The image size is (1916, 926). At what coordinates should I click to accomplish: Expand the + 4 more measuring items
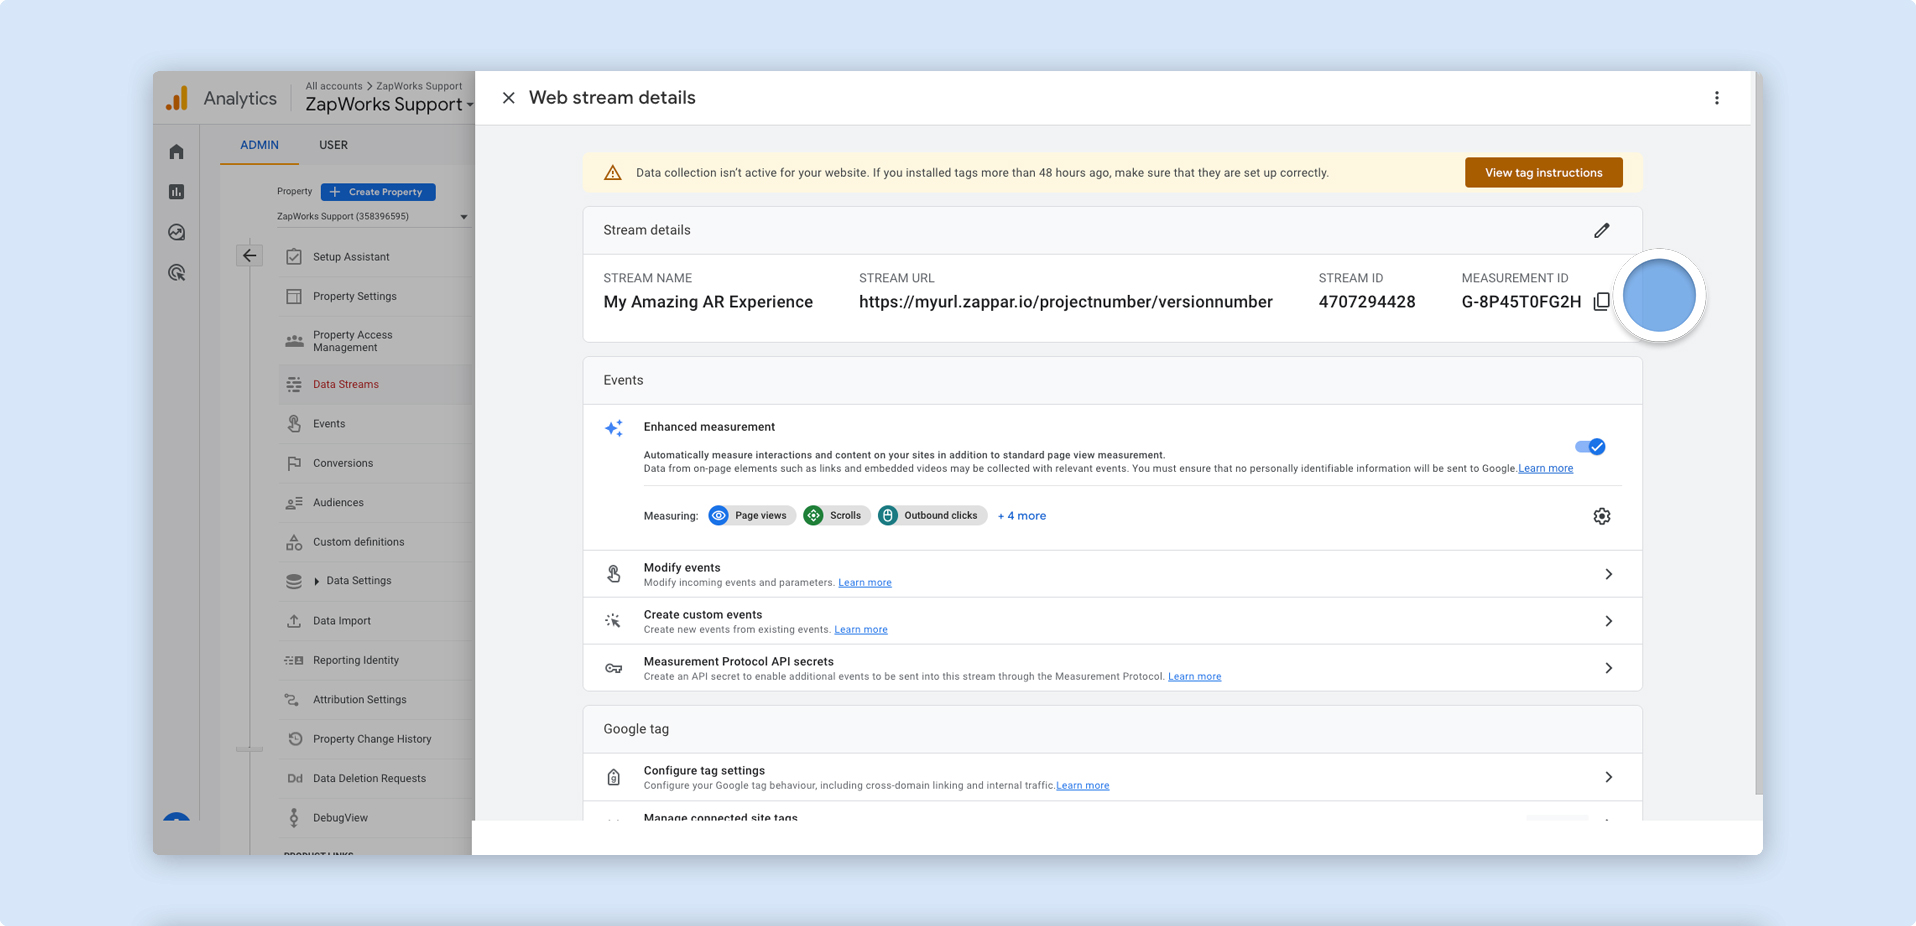(x=1021, y=516)
